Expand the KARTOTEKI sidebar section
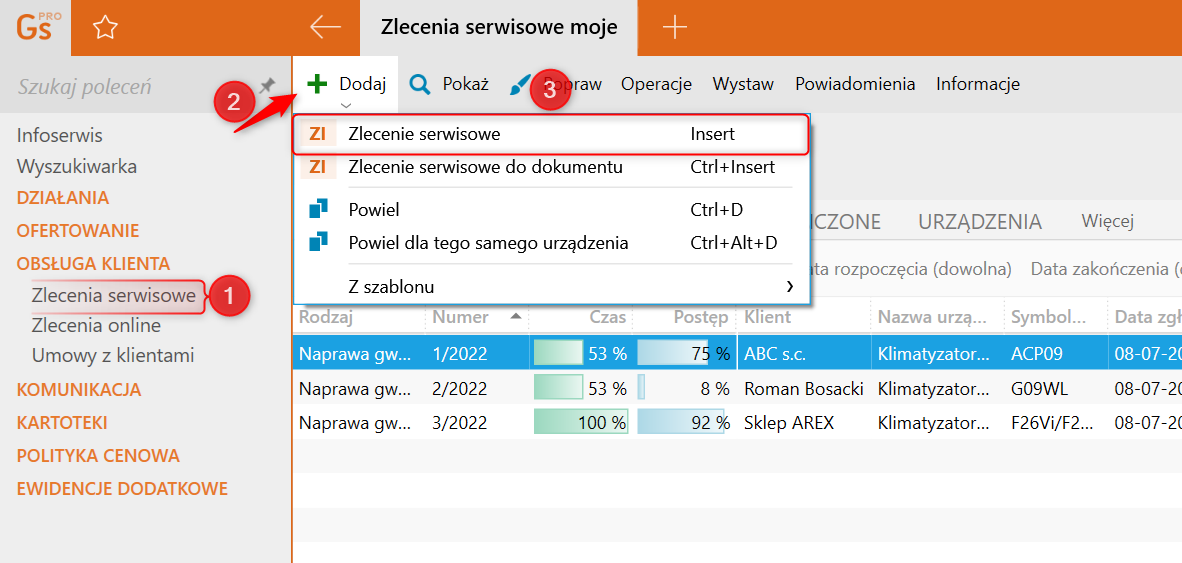 point(62,422)
